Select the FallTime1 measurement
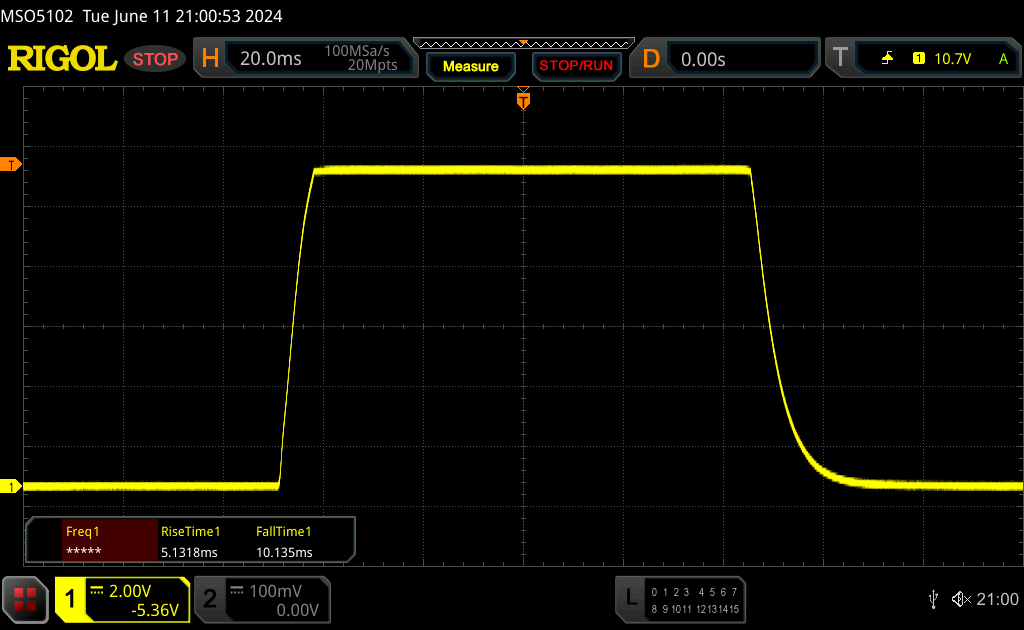Screen dimensions: 1024x630 283,531
